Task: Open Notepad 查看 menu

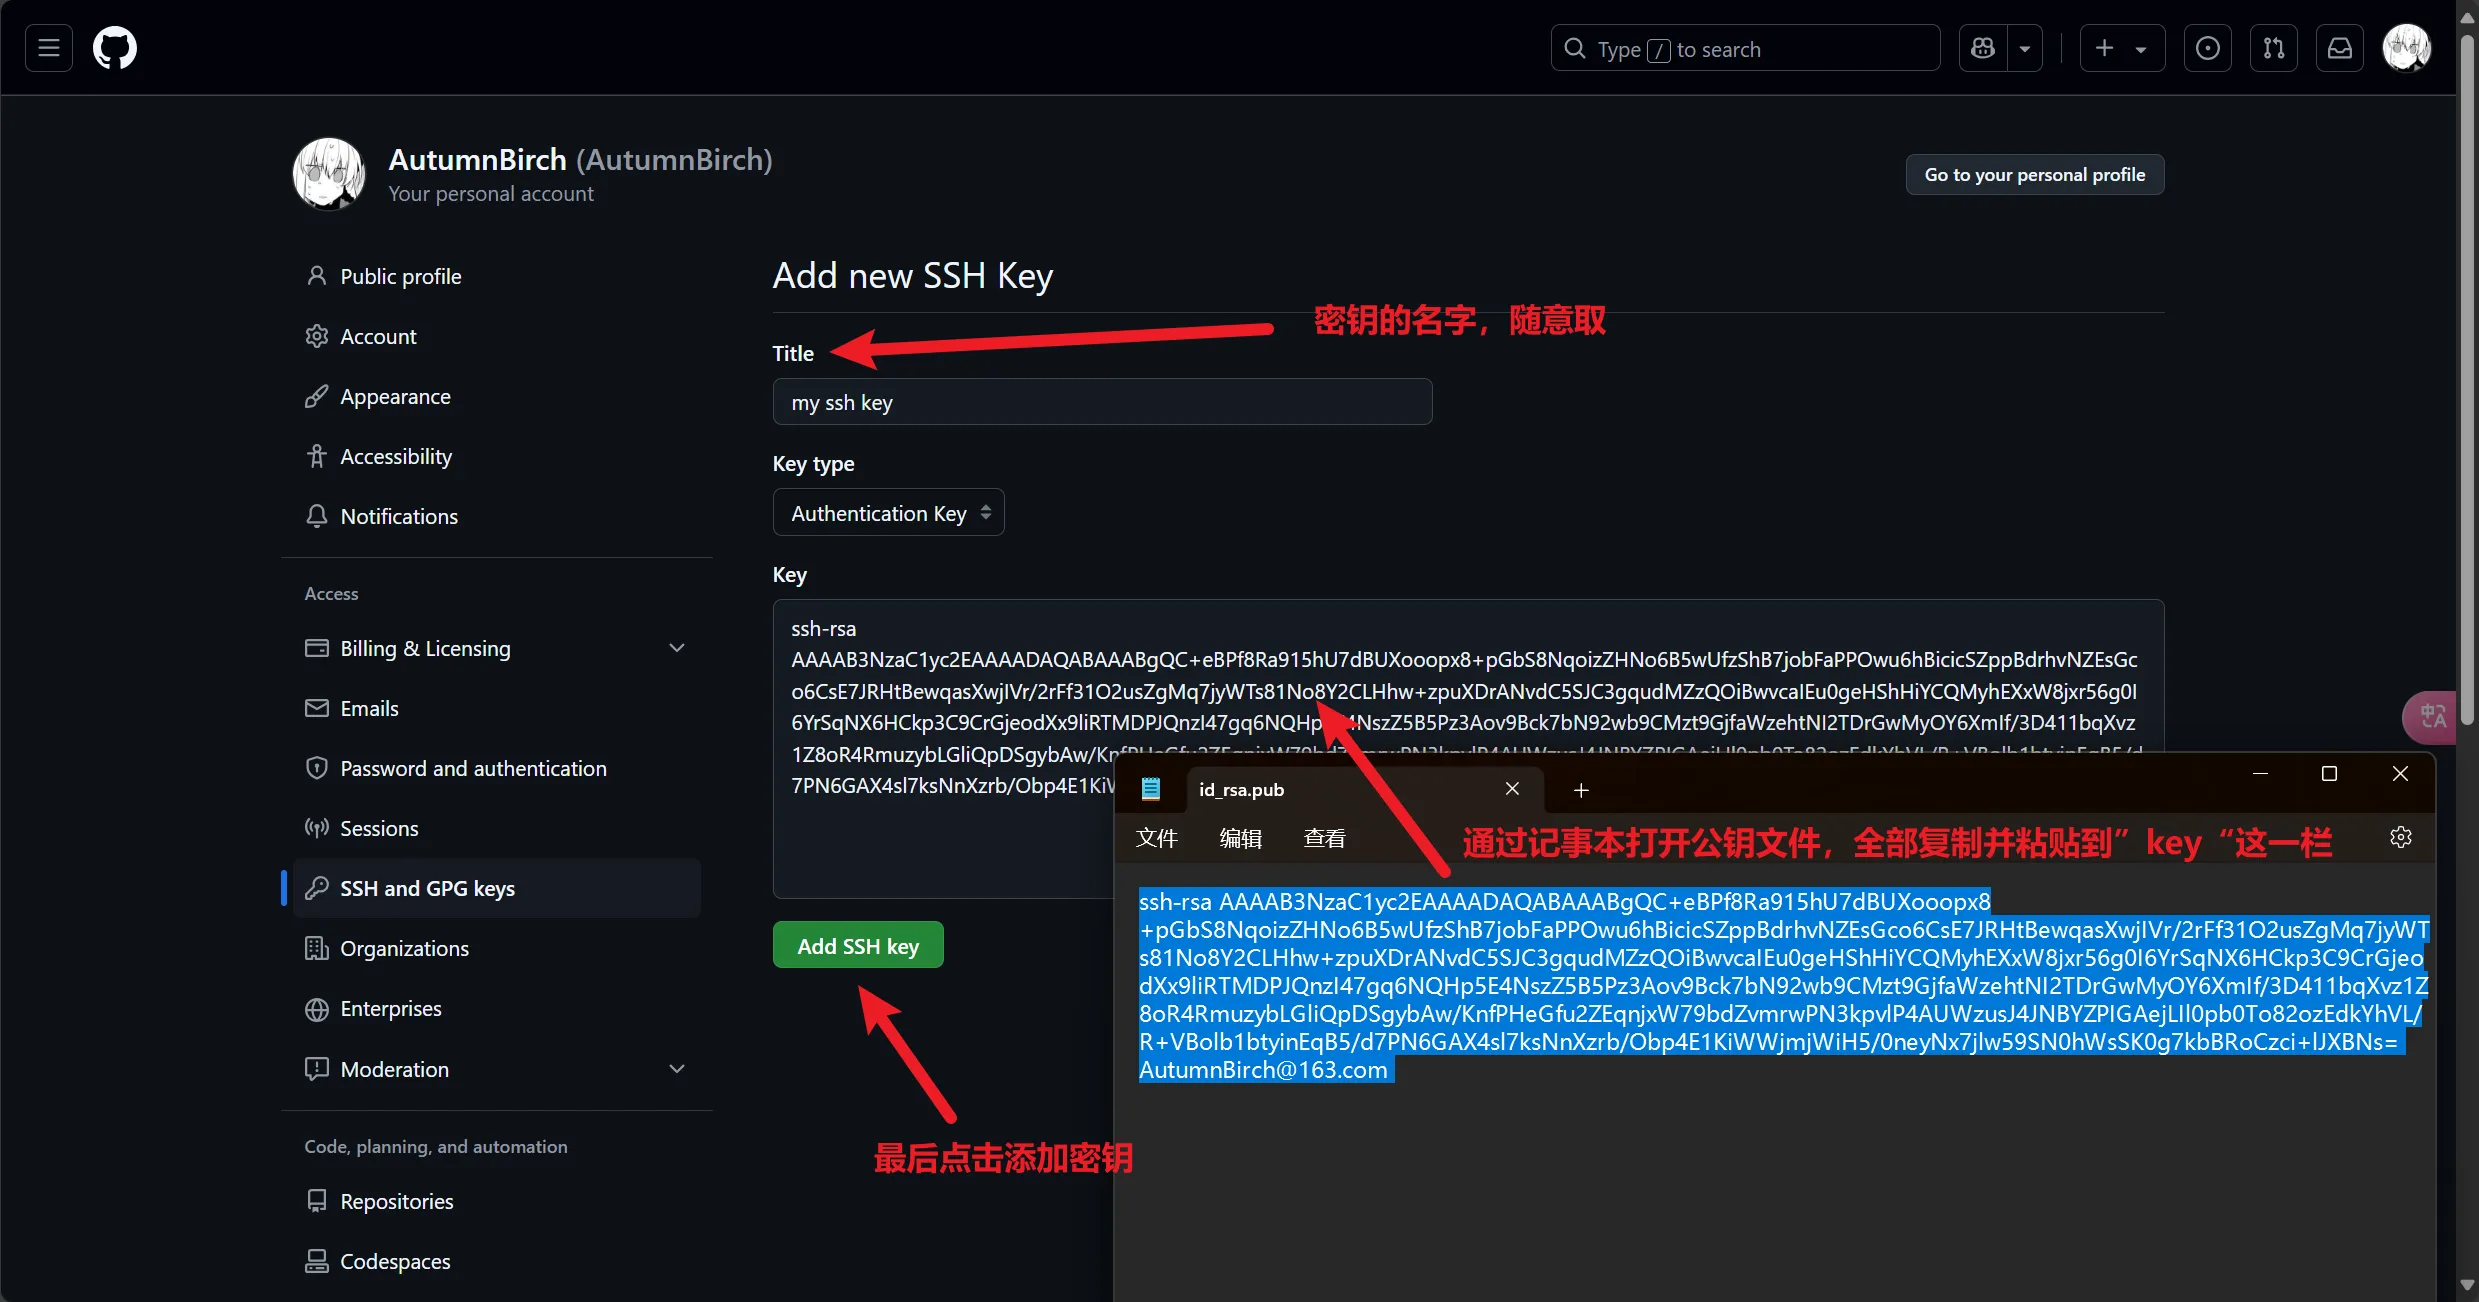Action: [1324, 838]
